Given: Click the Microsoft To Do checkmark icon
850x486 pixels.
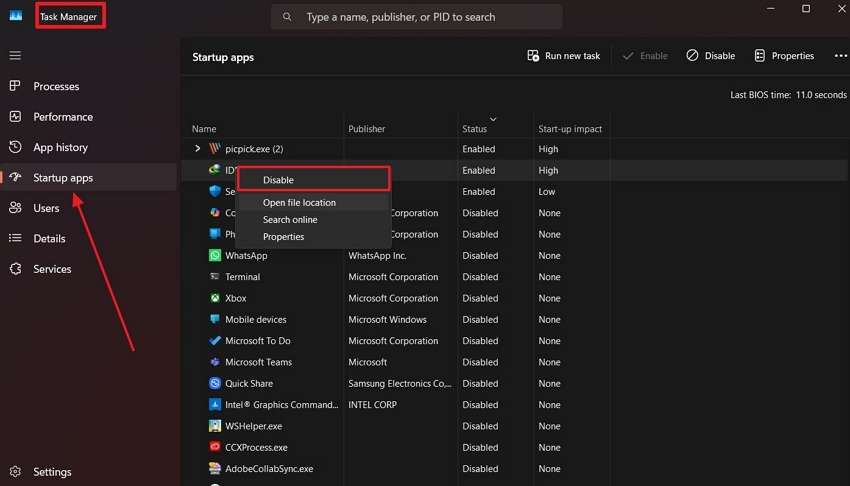Looking at the screenshot, I should [215, 340].
